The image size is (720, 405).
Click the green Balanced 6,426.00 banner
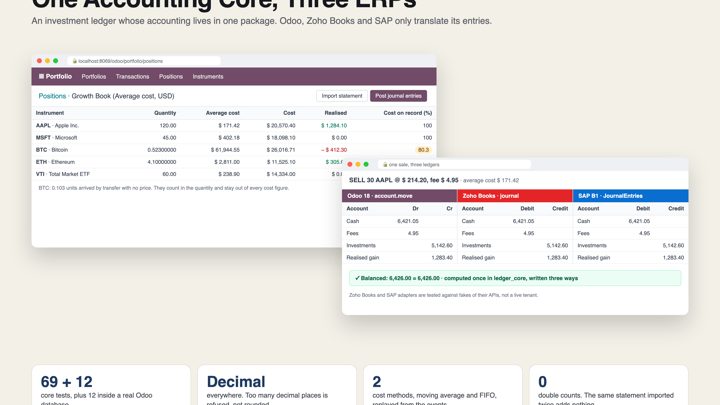pos(515,278)
